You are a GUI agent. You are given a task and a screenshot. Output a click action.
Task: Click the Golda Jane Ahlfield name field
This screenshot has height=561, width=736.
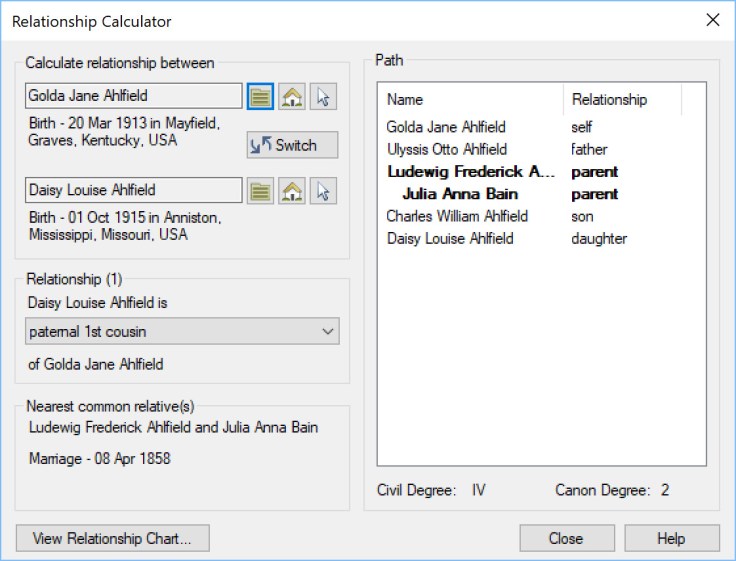(x=133, y=96)
